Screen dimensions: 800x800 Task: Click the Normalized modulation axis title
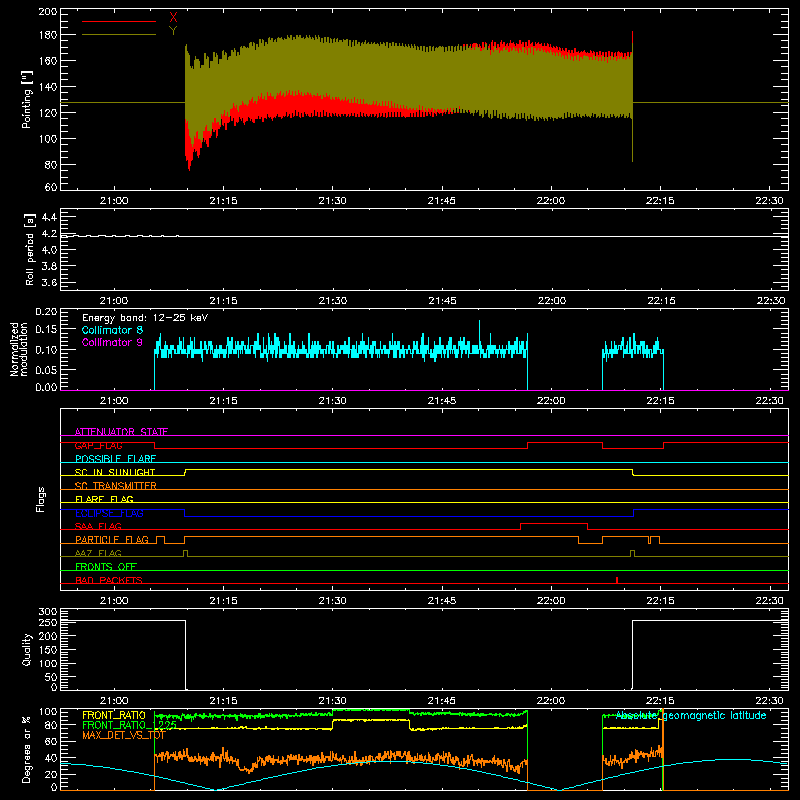(x=19, y=349)
